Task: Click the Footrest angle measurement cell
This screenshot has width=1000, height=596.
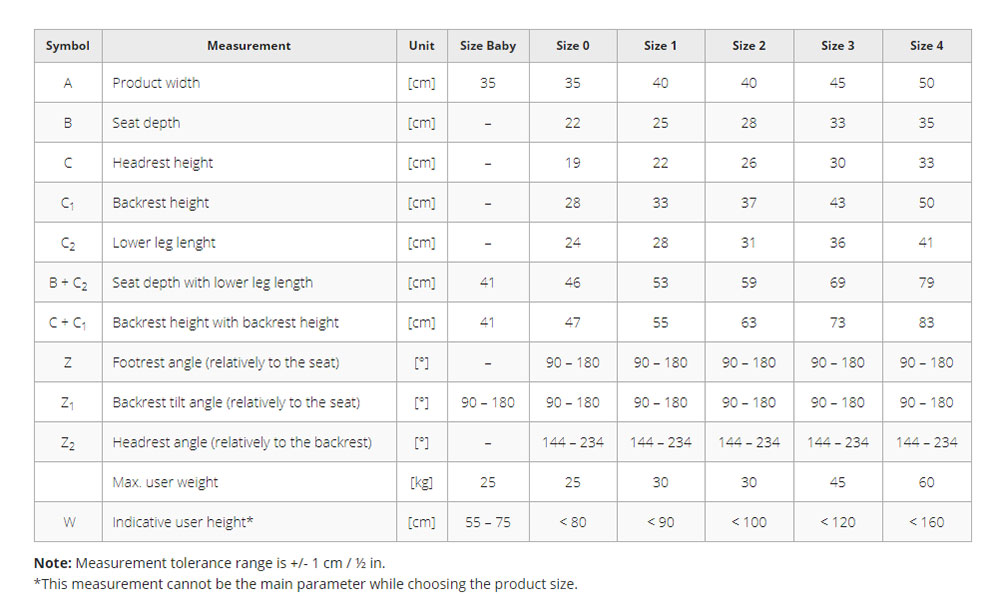Action: click(249, 362)
